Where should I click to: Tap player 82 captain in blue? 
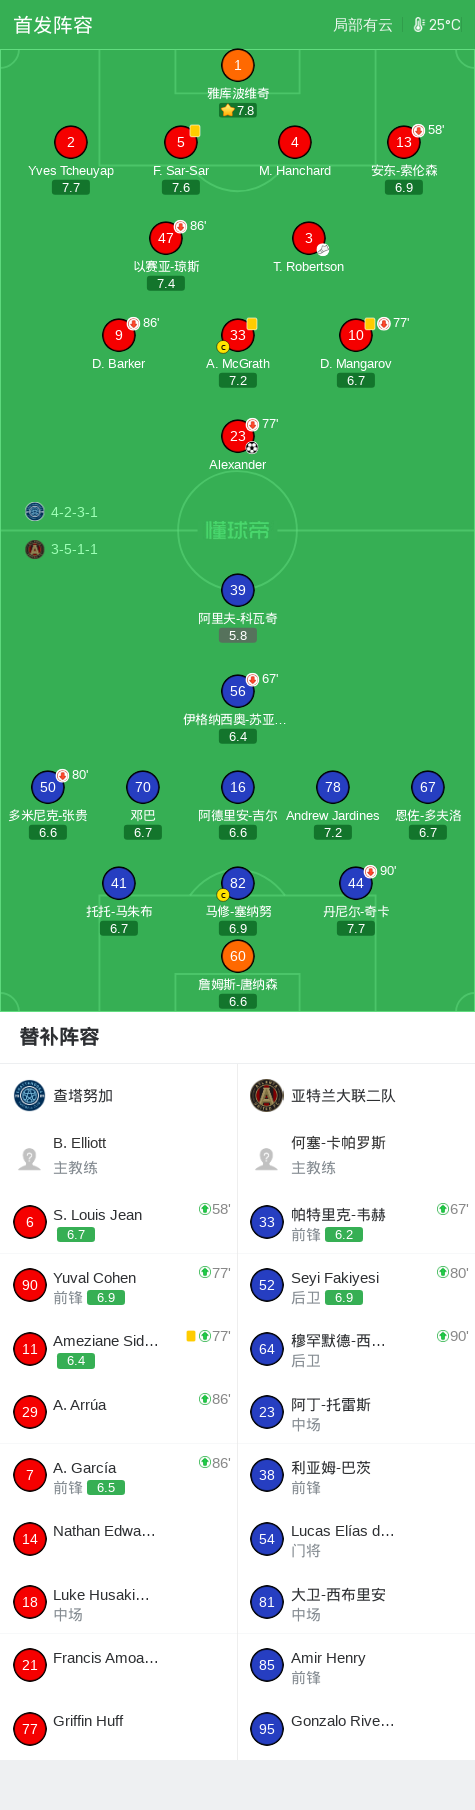point(237,883)
